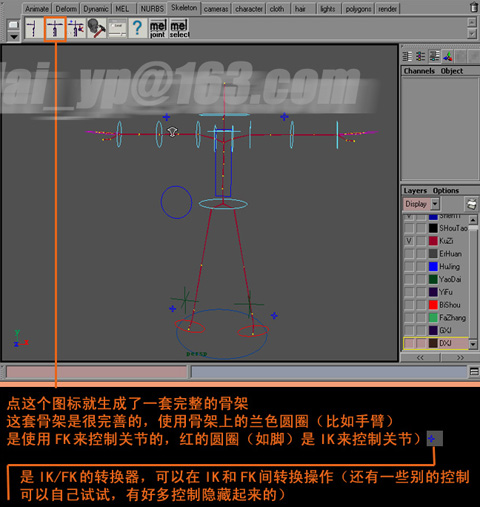The height and width of the screenshot is (507, 480).
Task: Switch to the cameras shelf tab
Action: pos(216,9)
